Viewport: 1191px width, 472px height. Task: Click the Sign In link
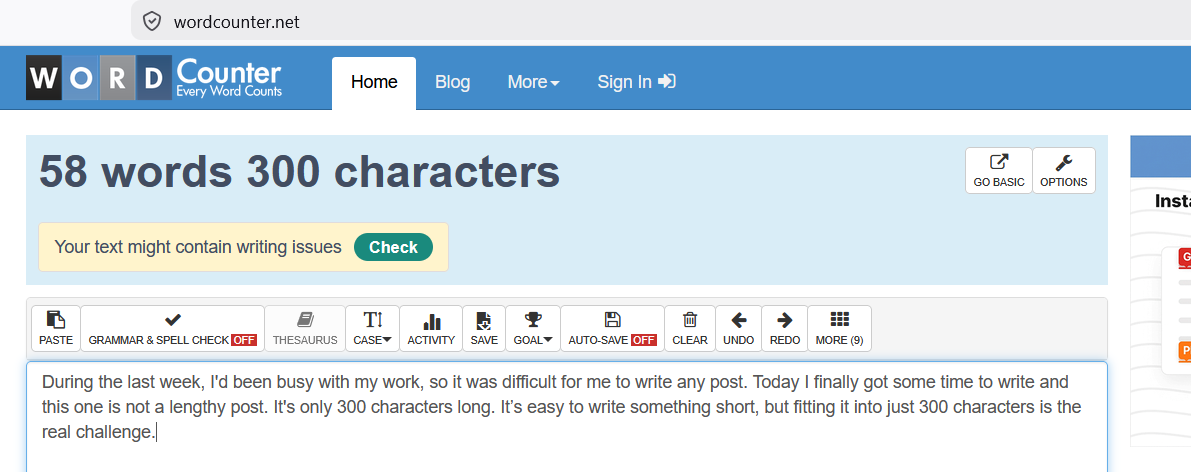click(x=637, y=82)
